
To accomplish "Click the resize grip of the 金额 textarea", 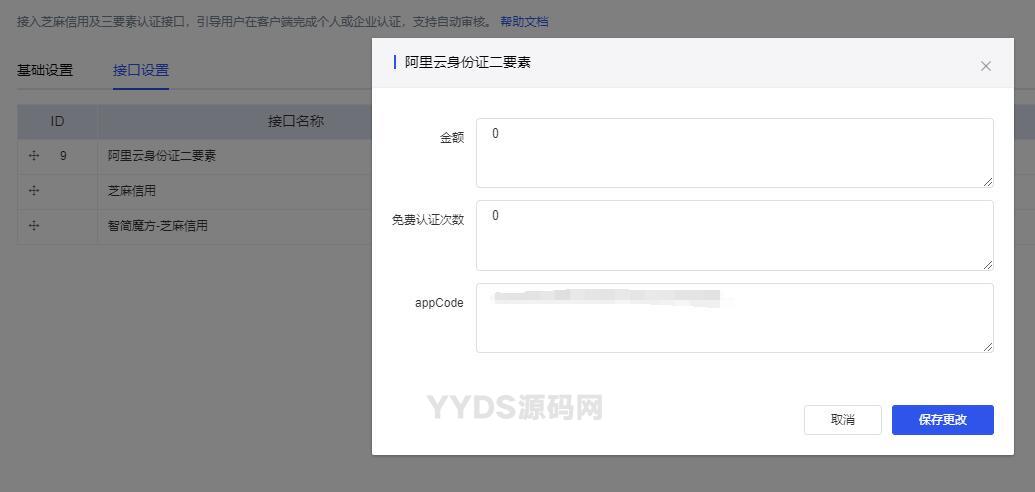I will pos(988,182).
